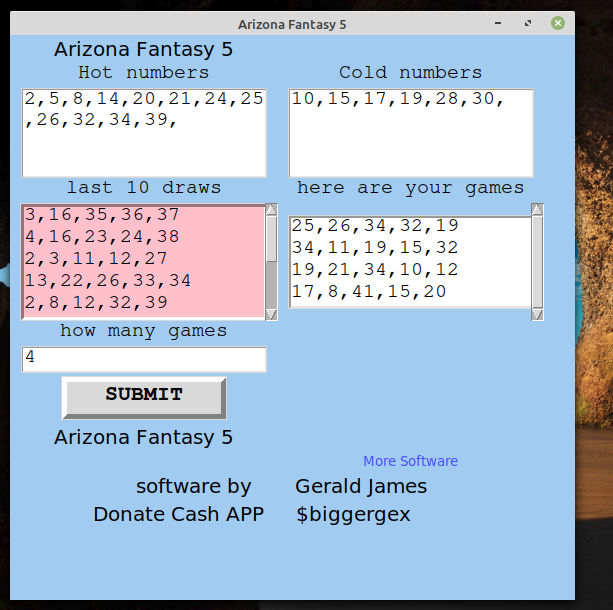This screenshot has height=610, width=613.
Task: Click down arrow of last 10 draws scrollbar
Action: click(x=271, y=314)
